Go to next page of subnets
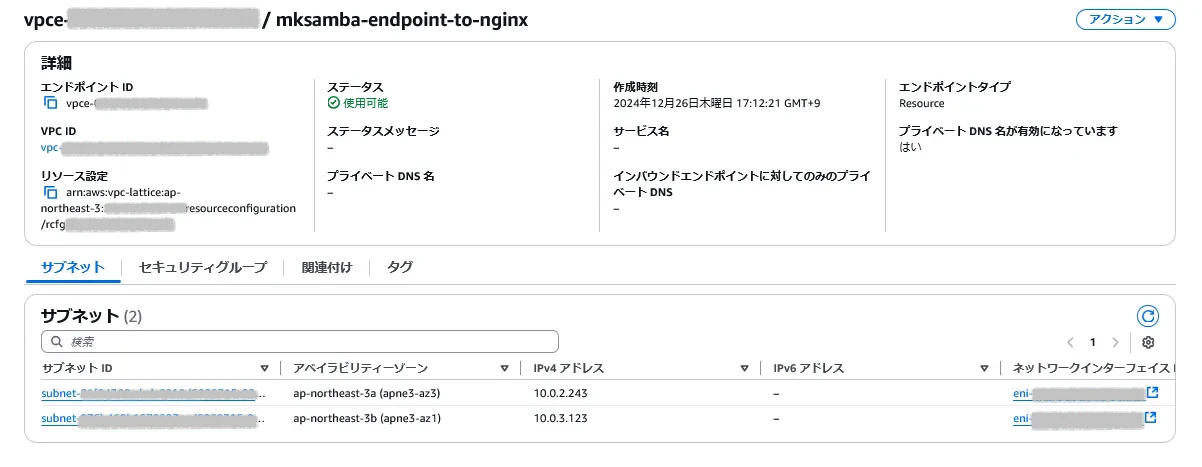The image size is (1202, 467). (1115, 342)
